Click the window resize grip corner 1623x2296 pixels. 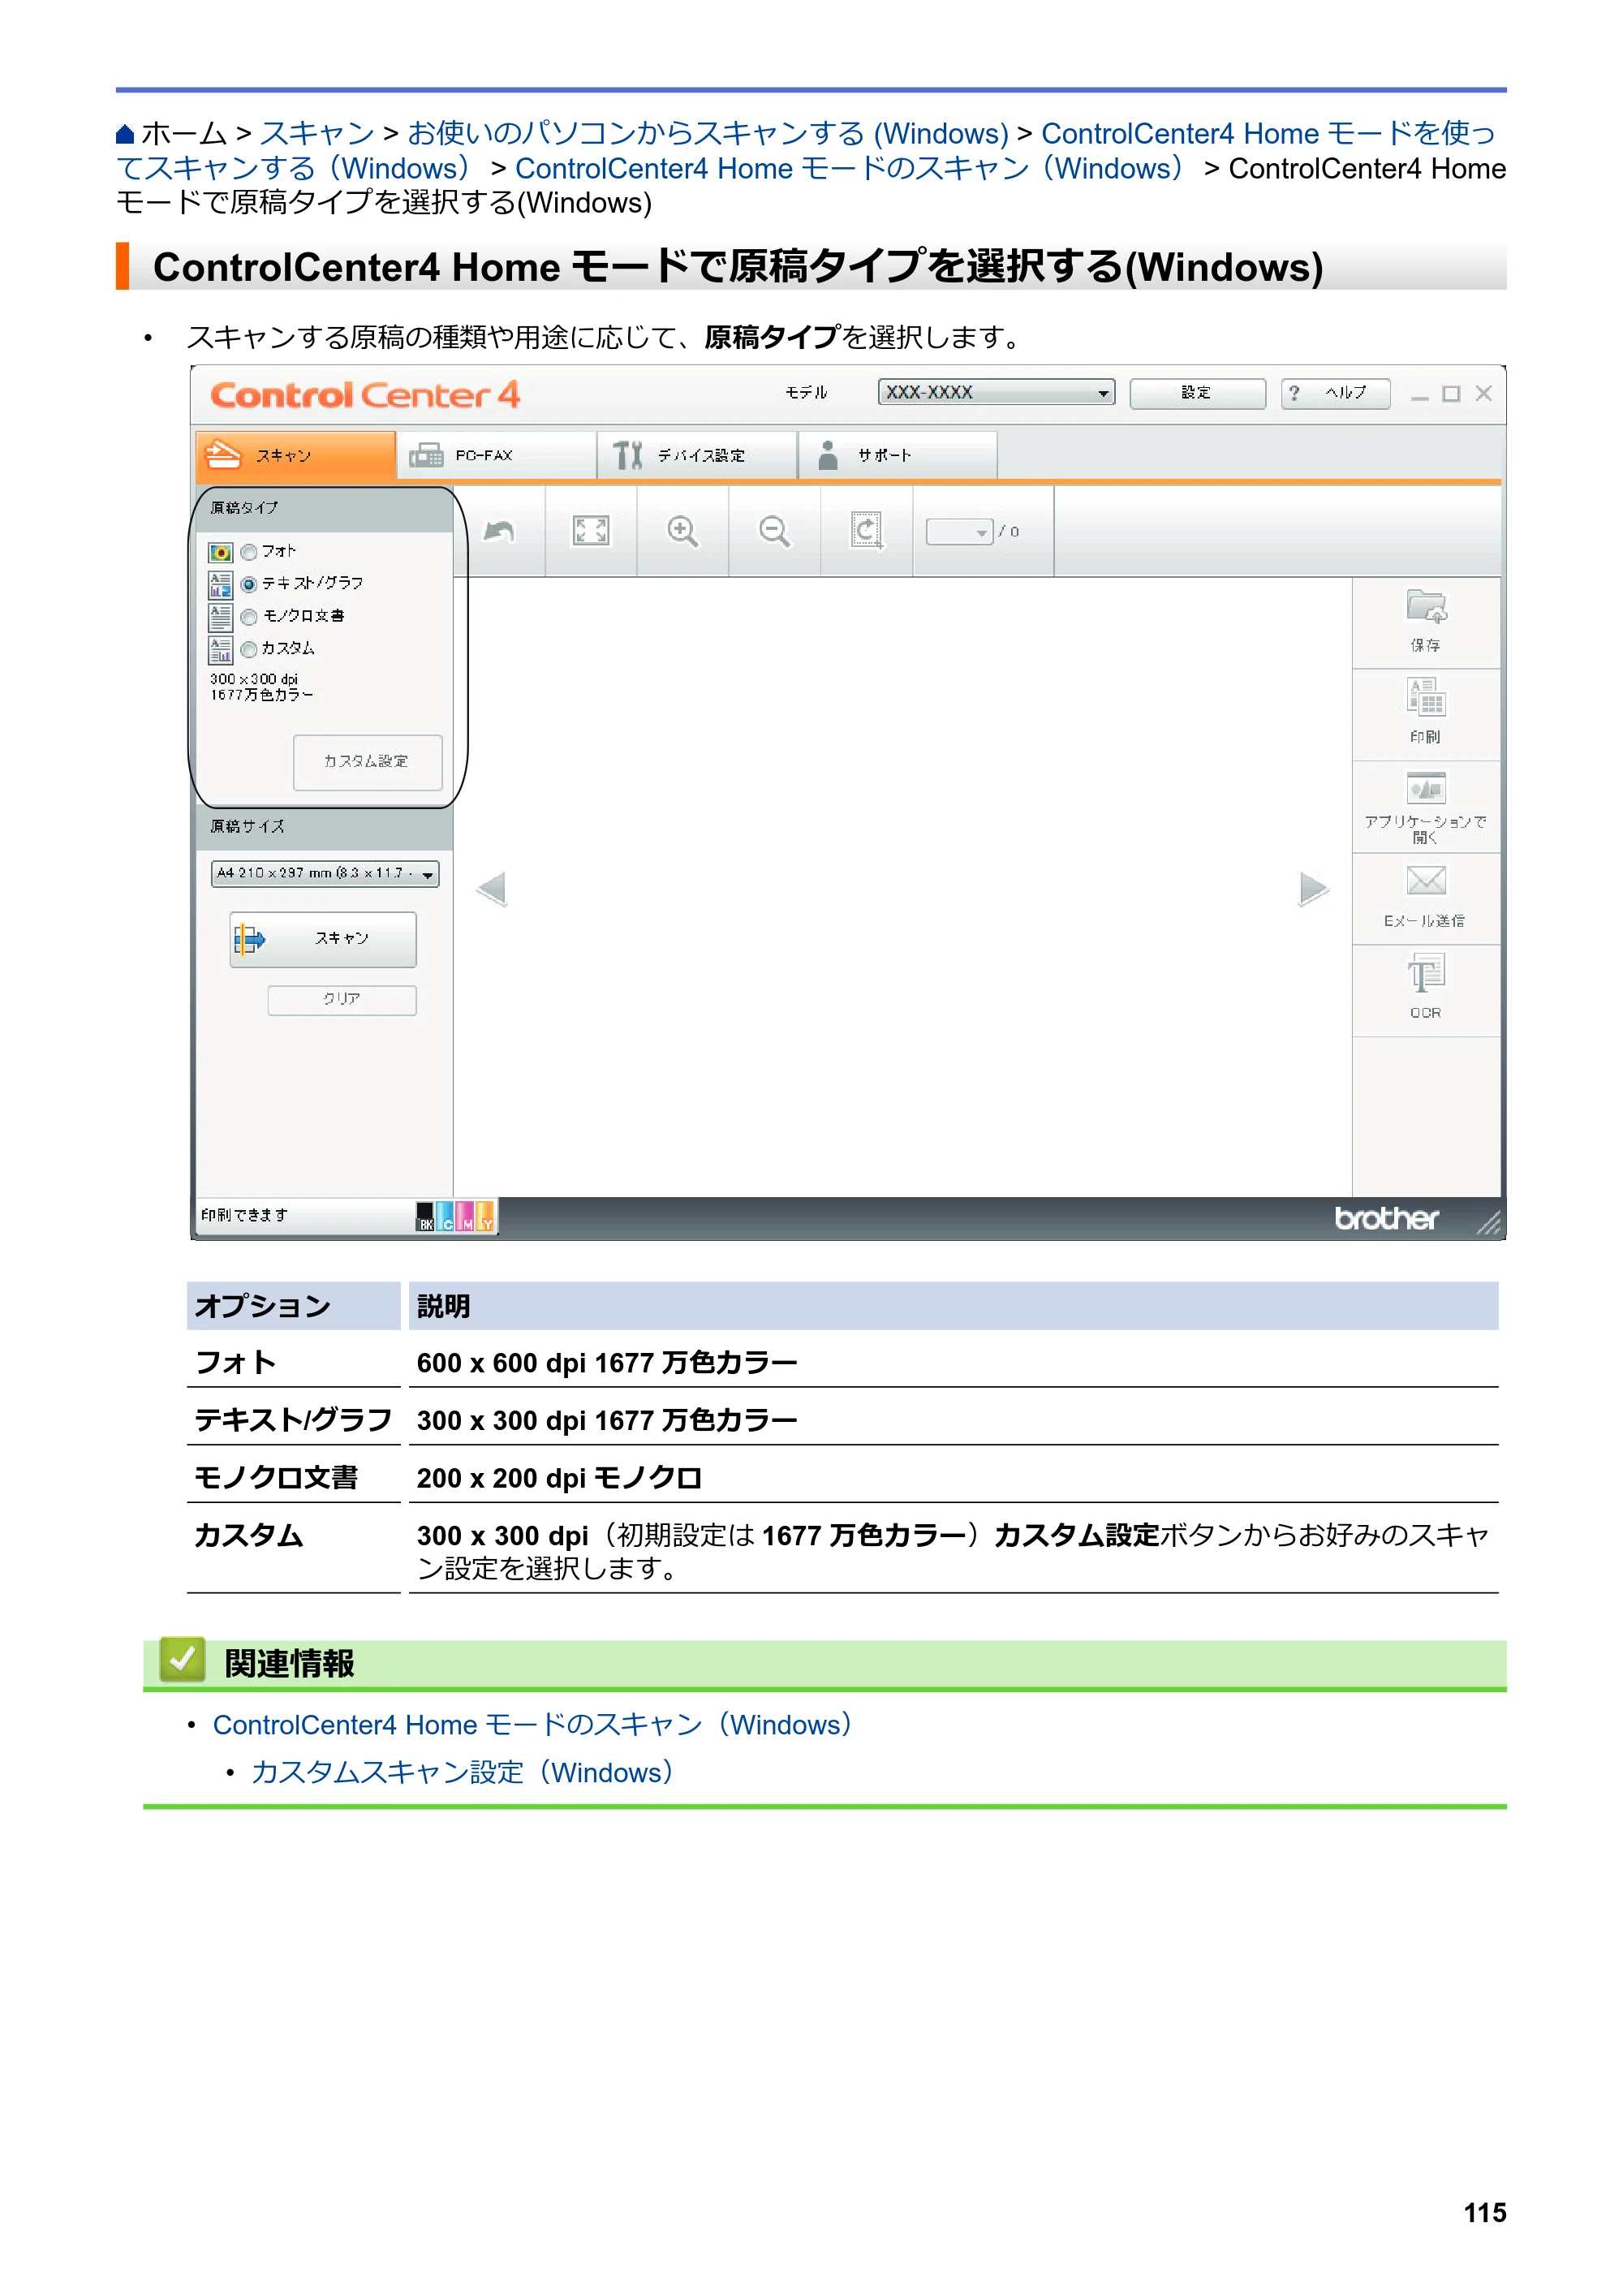pos(1489,1223)
